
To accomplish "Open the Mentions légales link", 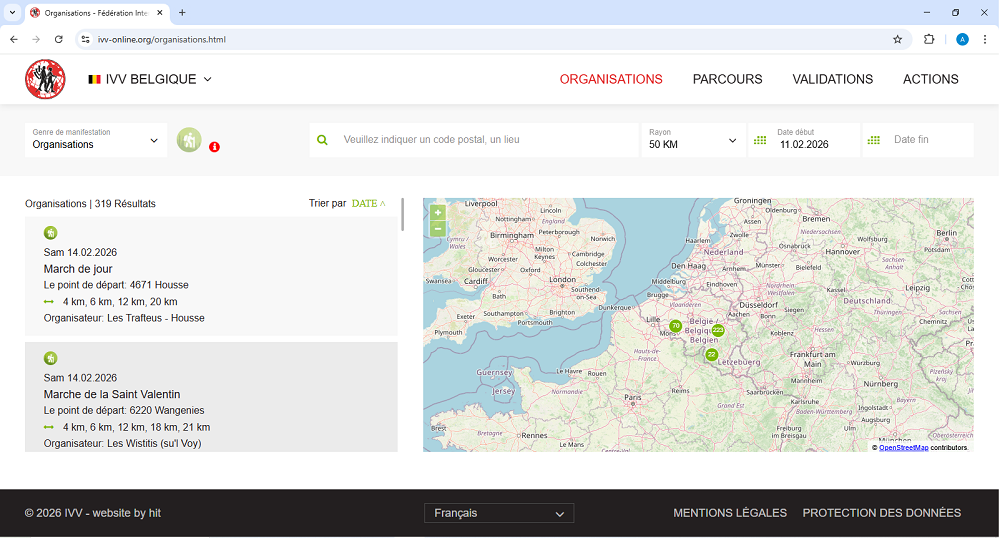I will 729,513.
